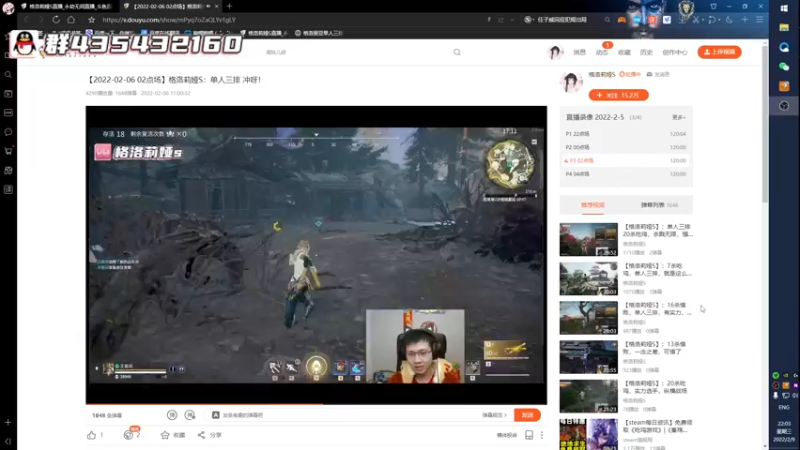Click the coin reward icon below video
The width and height of the screenshot is (800, 450).
pos(128,435)
